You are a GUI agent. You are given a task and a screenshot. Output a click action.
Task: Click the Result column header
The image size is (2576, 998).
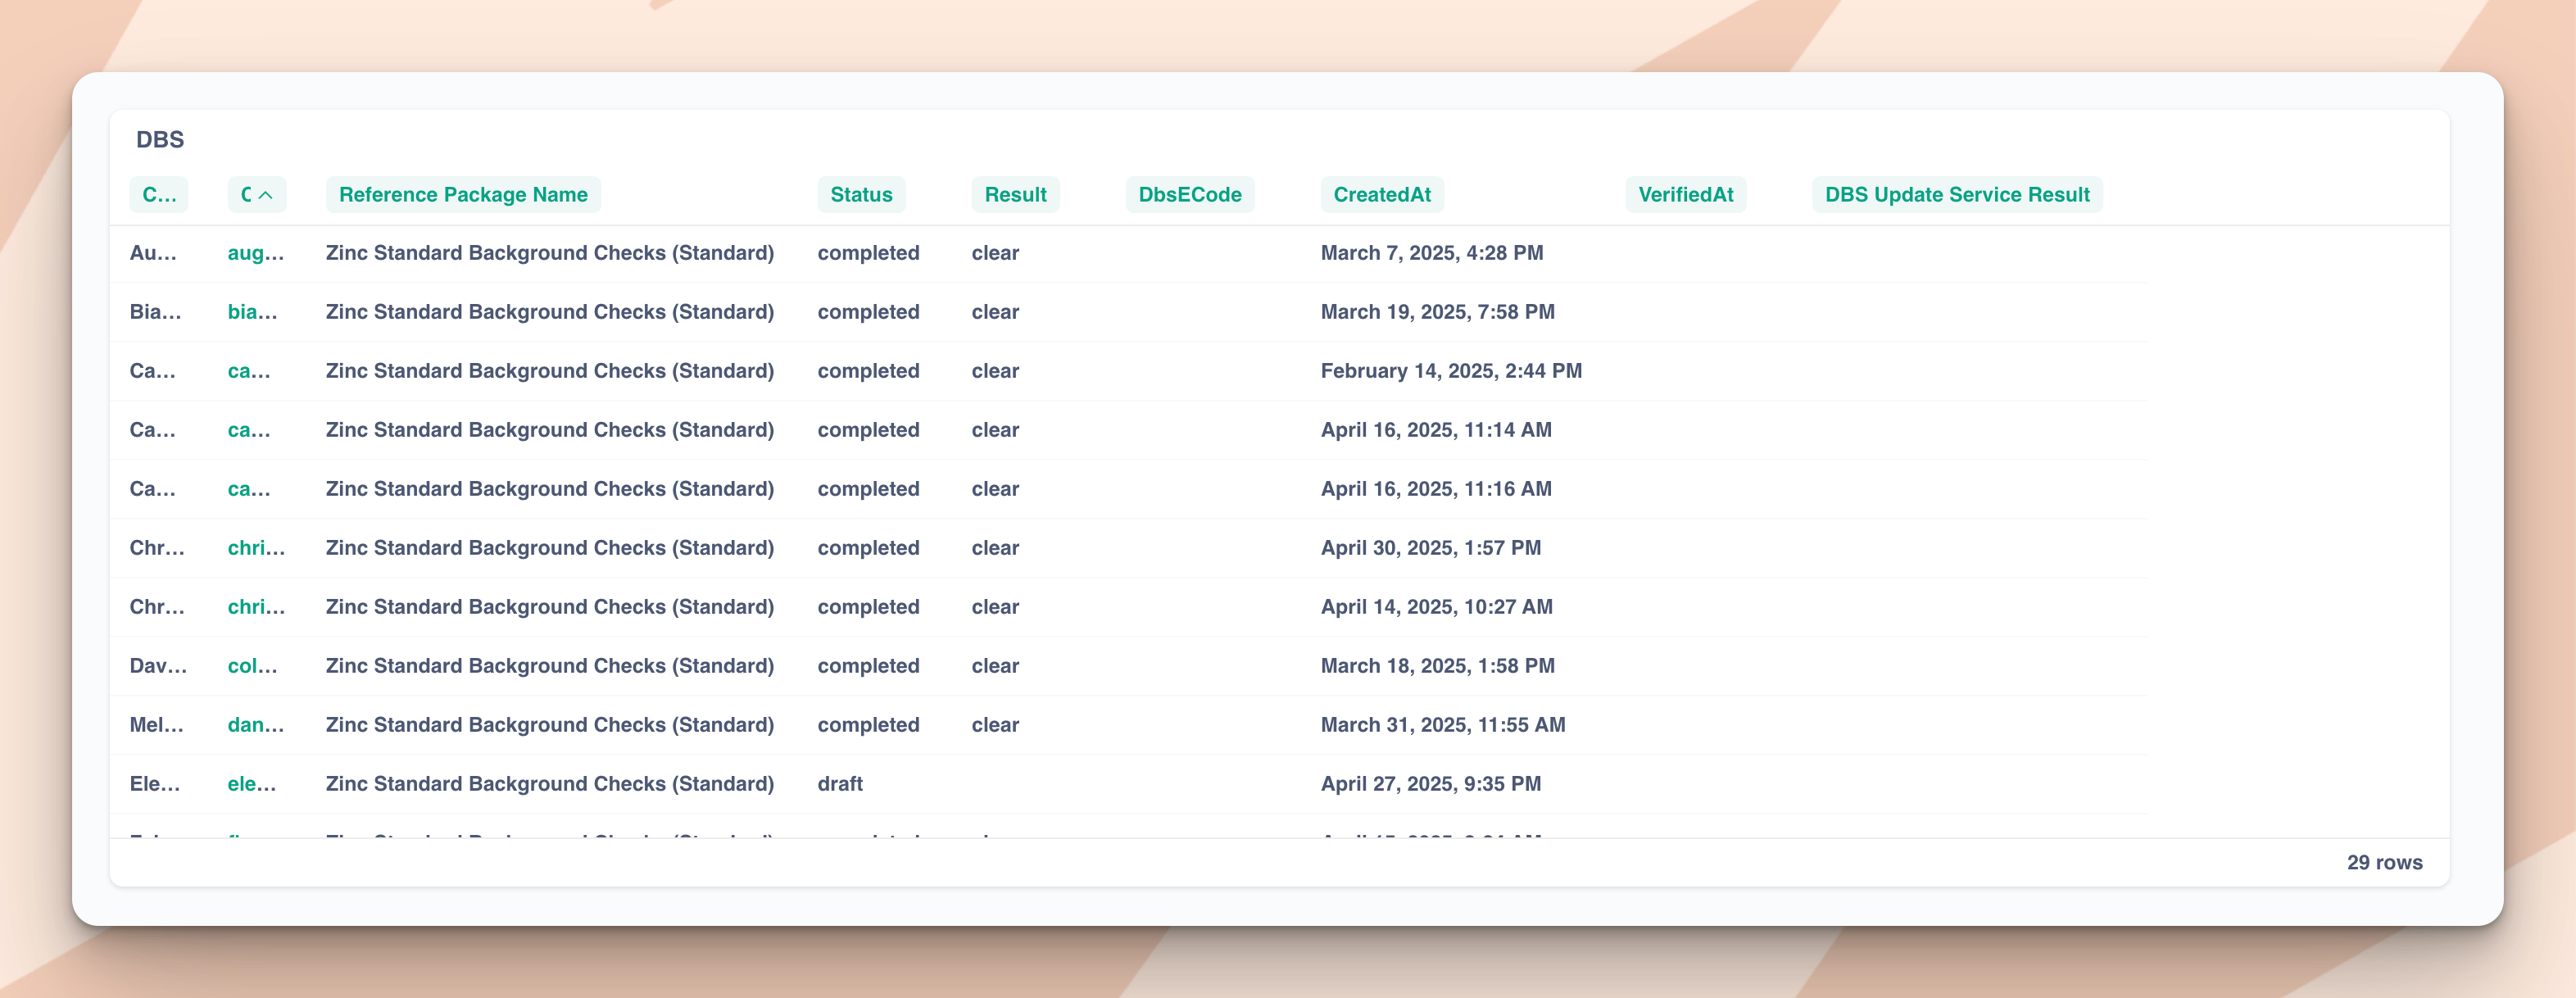[x=1014, y=195]
